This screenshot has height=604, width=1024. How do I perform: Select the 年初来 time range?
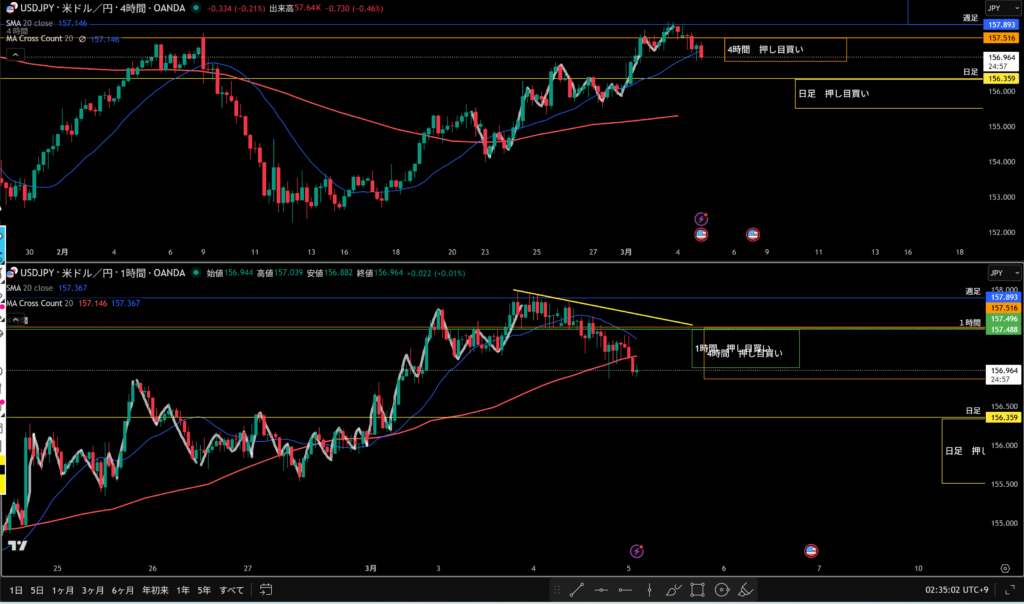153,590
